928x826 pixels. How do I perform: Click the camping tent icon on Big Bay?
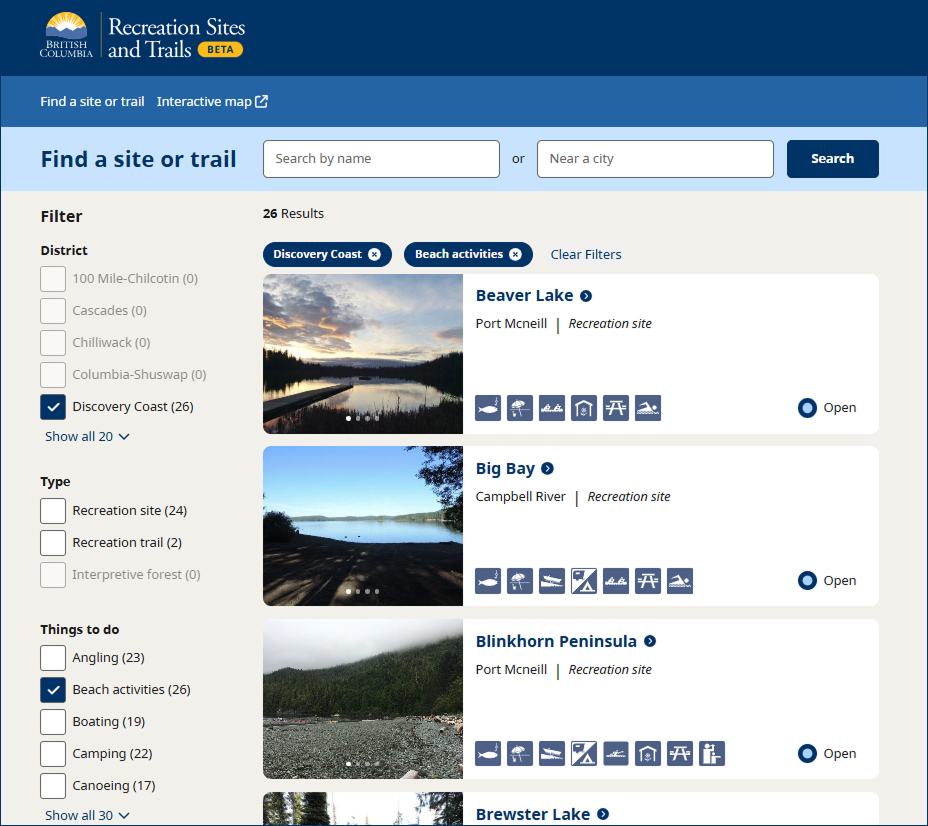[x=584, y=581]
